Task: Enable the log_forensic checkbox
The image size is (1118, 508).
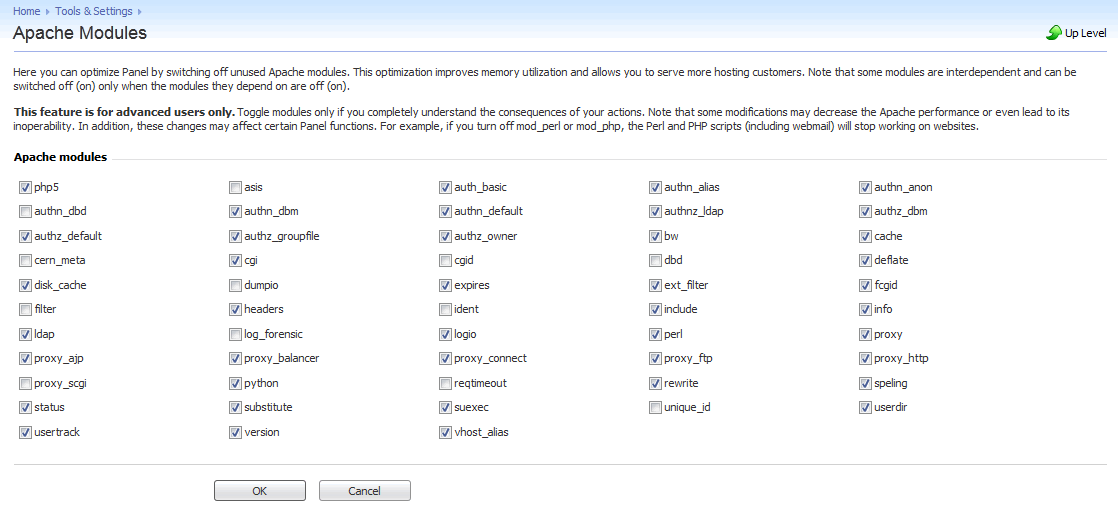Action: pos(235,334)
